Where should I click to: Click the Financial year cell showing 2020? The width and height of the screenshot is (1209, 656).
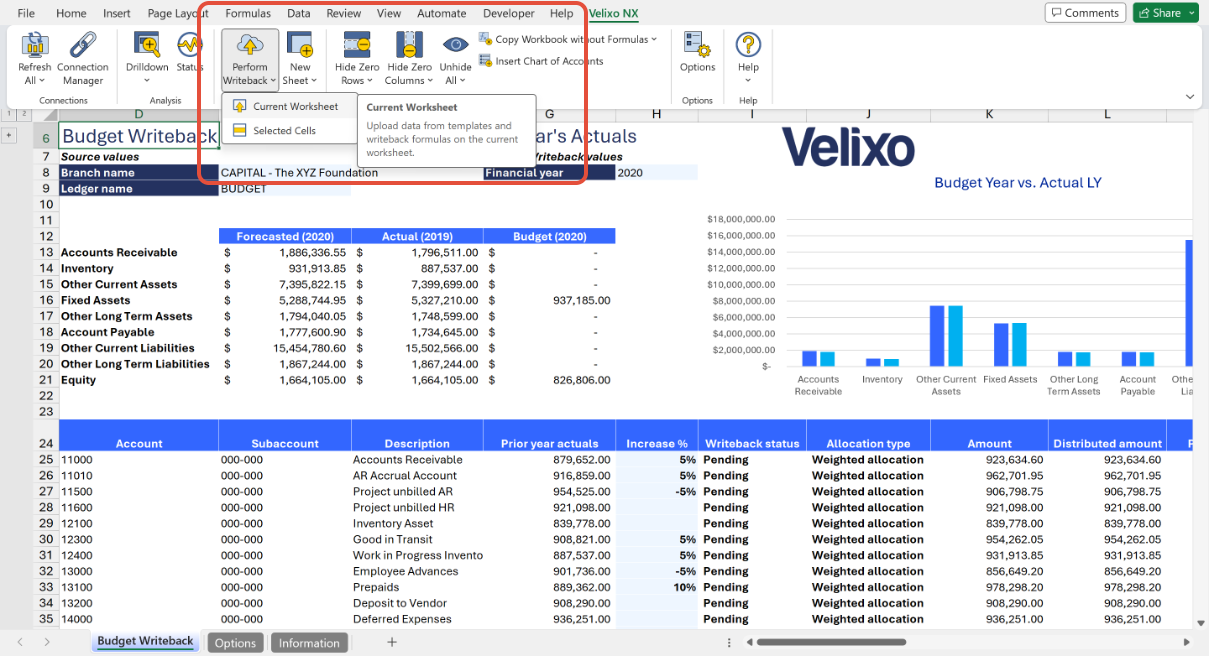click(656, 172)
